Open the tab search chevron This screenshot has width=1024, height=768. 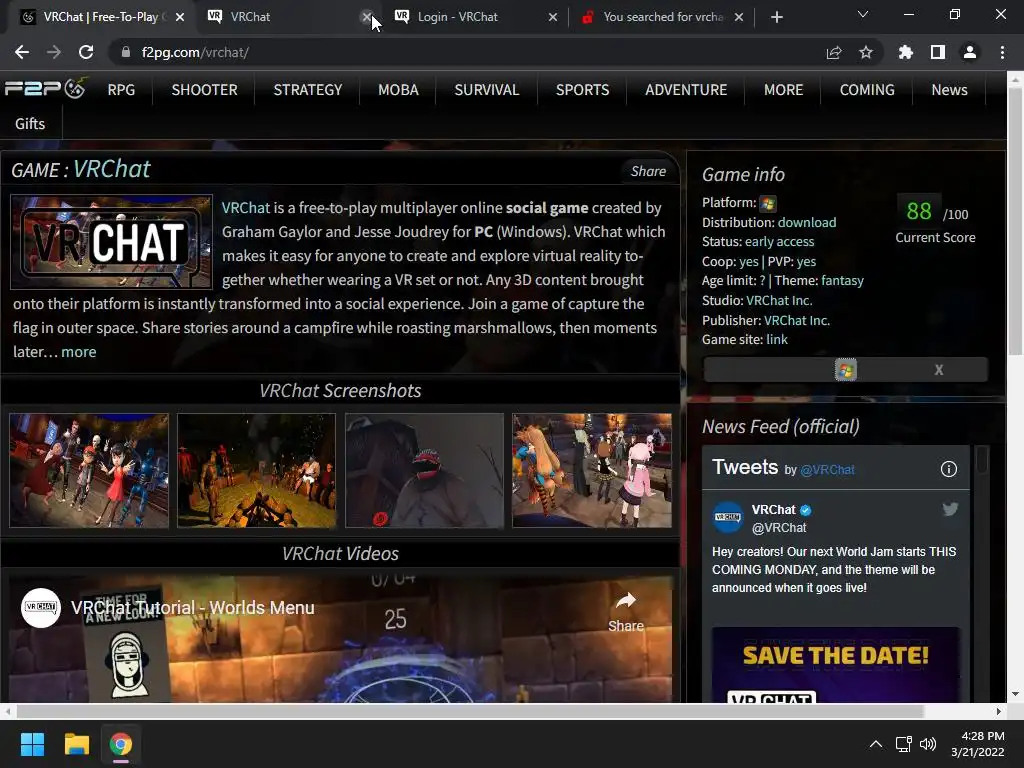pyautogui.click(x=863, y=14)
